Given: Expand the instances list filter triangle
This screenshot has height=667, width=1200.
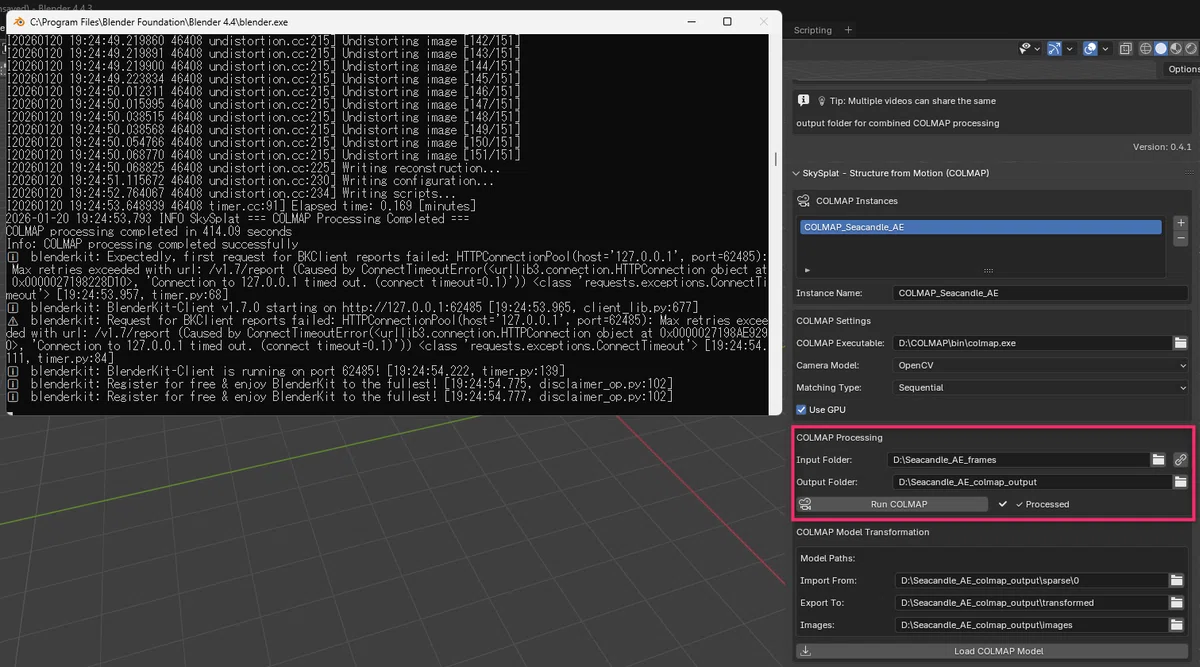Looking at the screenshot, I should pos(807,270).
